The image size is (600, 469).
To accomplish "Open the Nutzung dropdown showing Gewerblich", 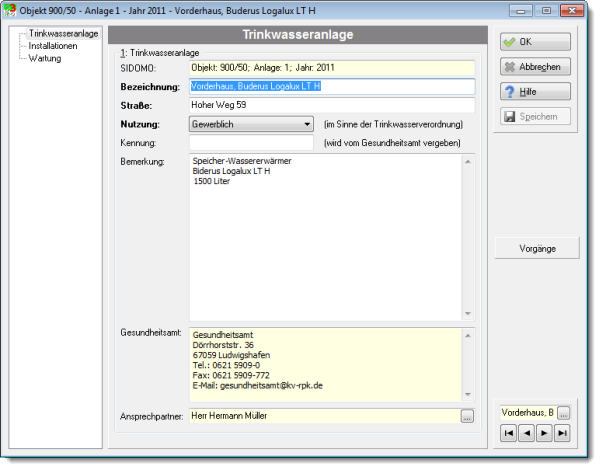I will click(x=251, y=124).
